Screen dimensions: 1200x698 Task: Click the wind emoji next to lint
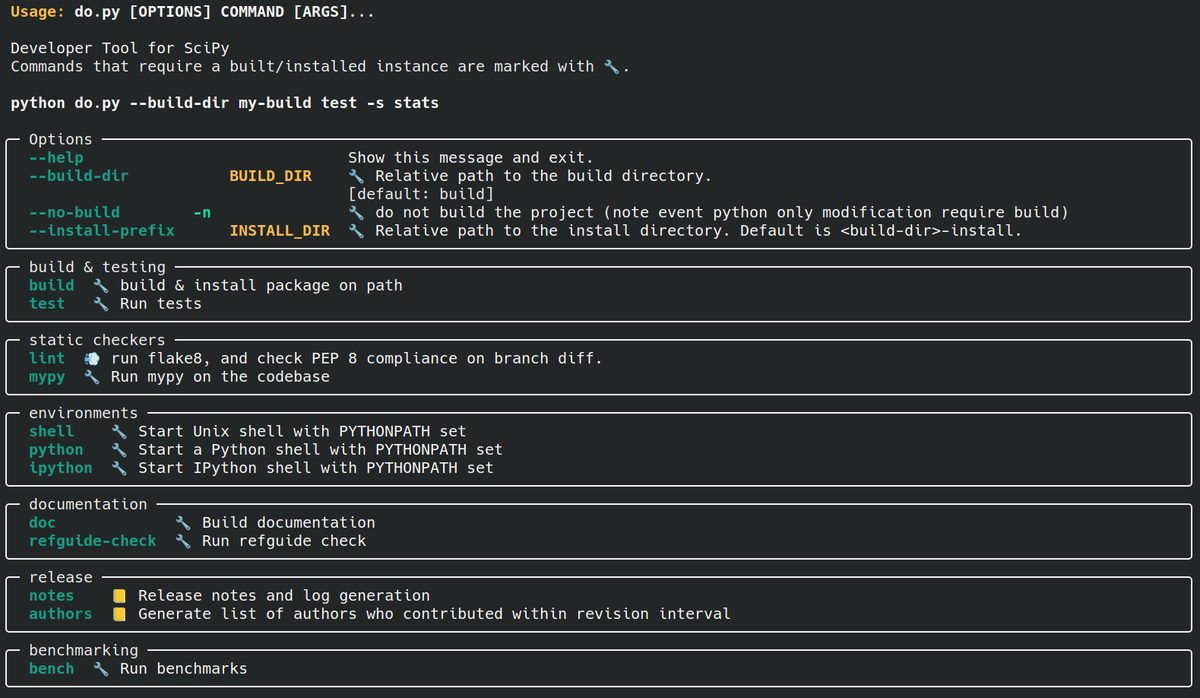point(91,358)
